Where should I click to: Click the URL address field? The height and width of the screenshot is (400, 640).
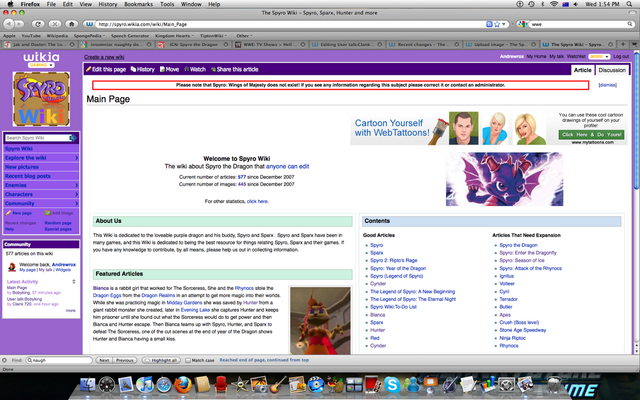point(291,24)
